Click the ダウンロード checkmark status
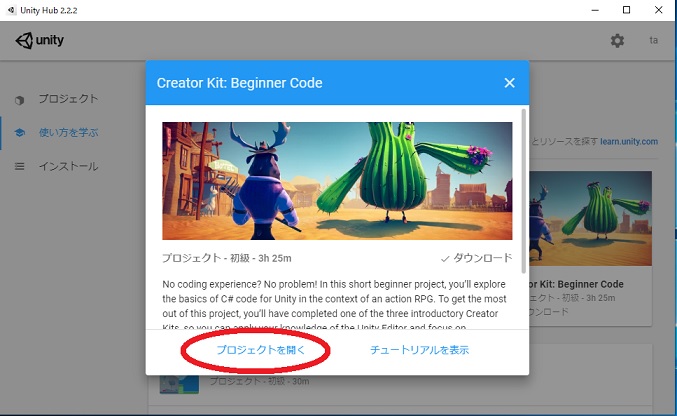677x416 pixels. click(x=476, y=258)
